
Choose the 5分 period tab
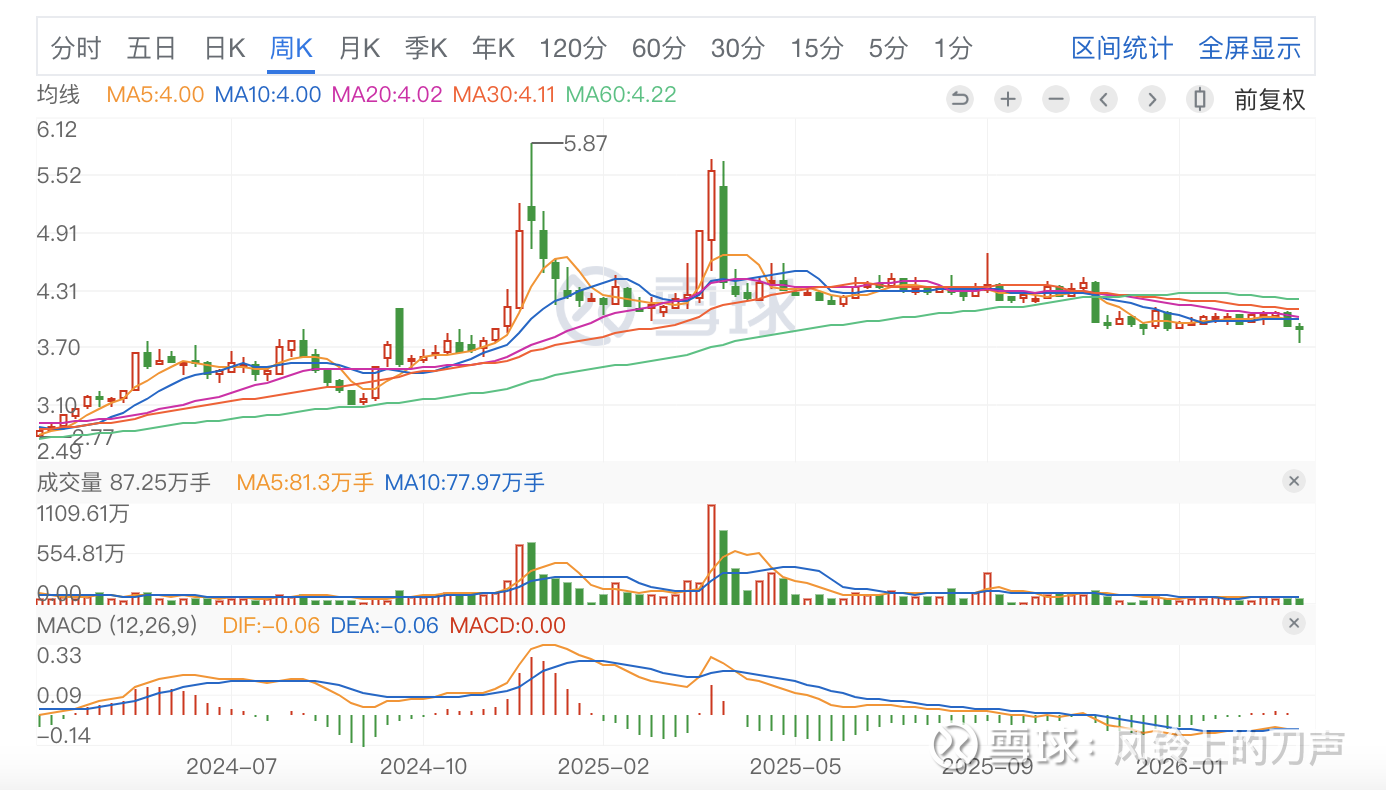pos(888,48)
